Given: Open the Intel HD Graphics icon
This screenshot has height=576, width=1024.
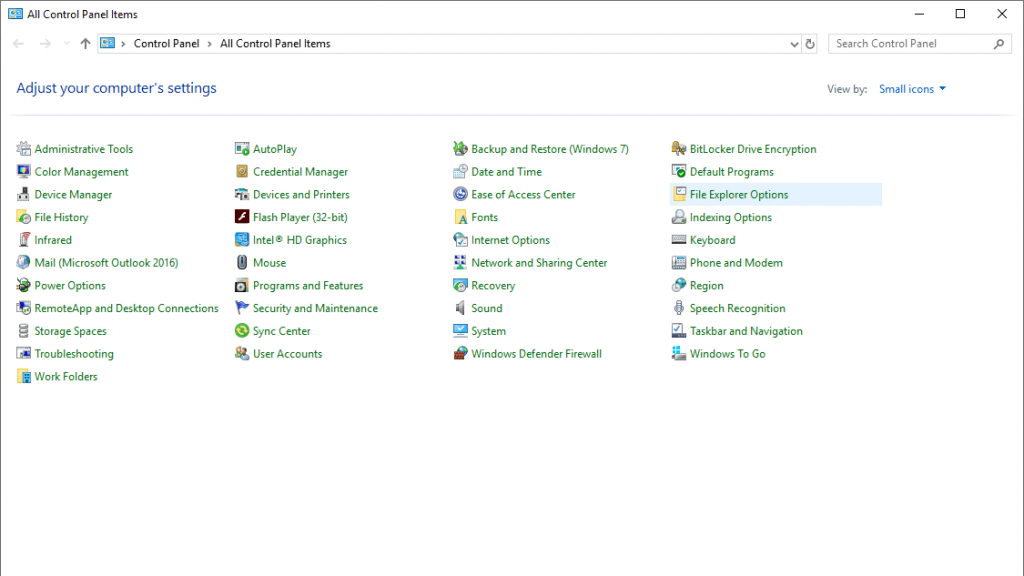Looking at the screenshot, I should 242,240.
